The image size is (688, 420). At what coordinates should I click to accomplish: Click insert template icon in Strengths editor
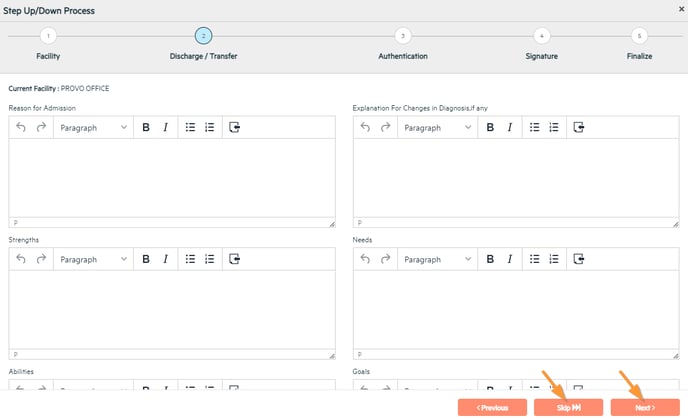tap(235, 259)
